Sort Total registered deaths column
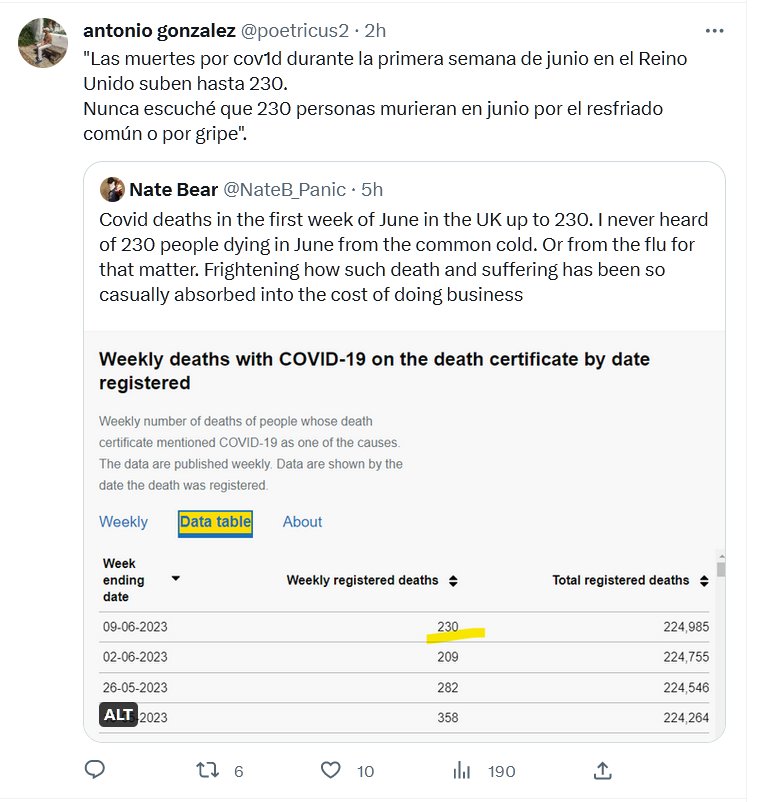This screenshot has width=758, height=802. coord(704,580)
